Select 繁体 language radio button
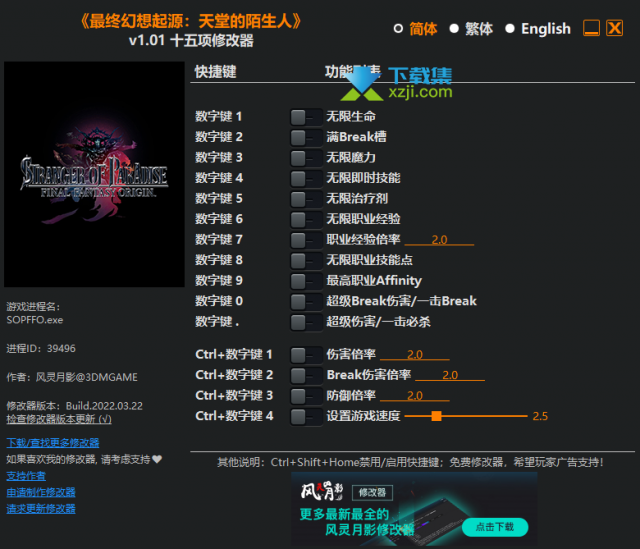This screenshot has width=640, height=549. (x=454, y=29)
